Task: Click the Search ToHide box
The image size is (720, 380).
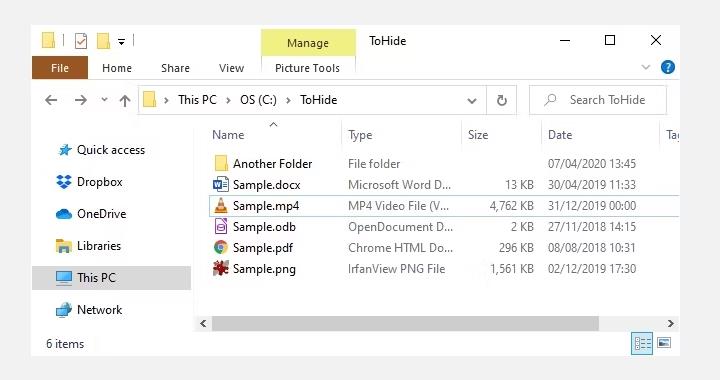Action: [x=597, y=100]
